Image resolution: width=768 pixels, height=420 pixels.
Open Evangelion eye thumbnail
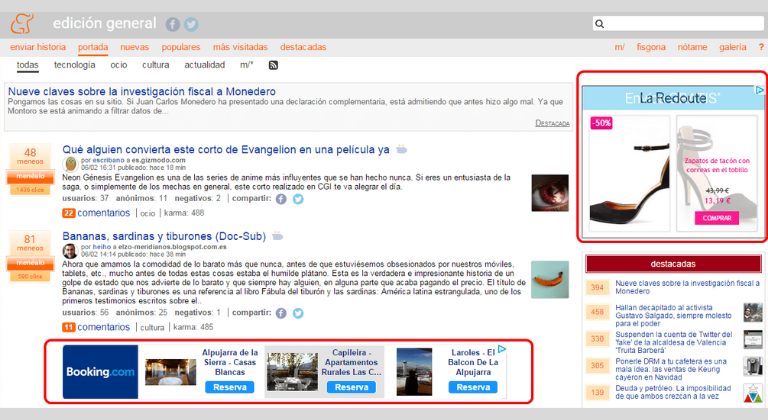coord(550,193)
